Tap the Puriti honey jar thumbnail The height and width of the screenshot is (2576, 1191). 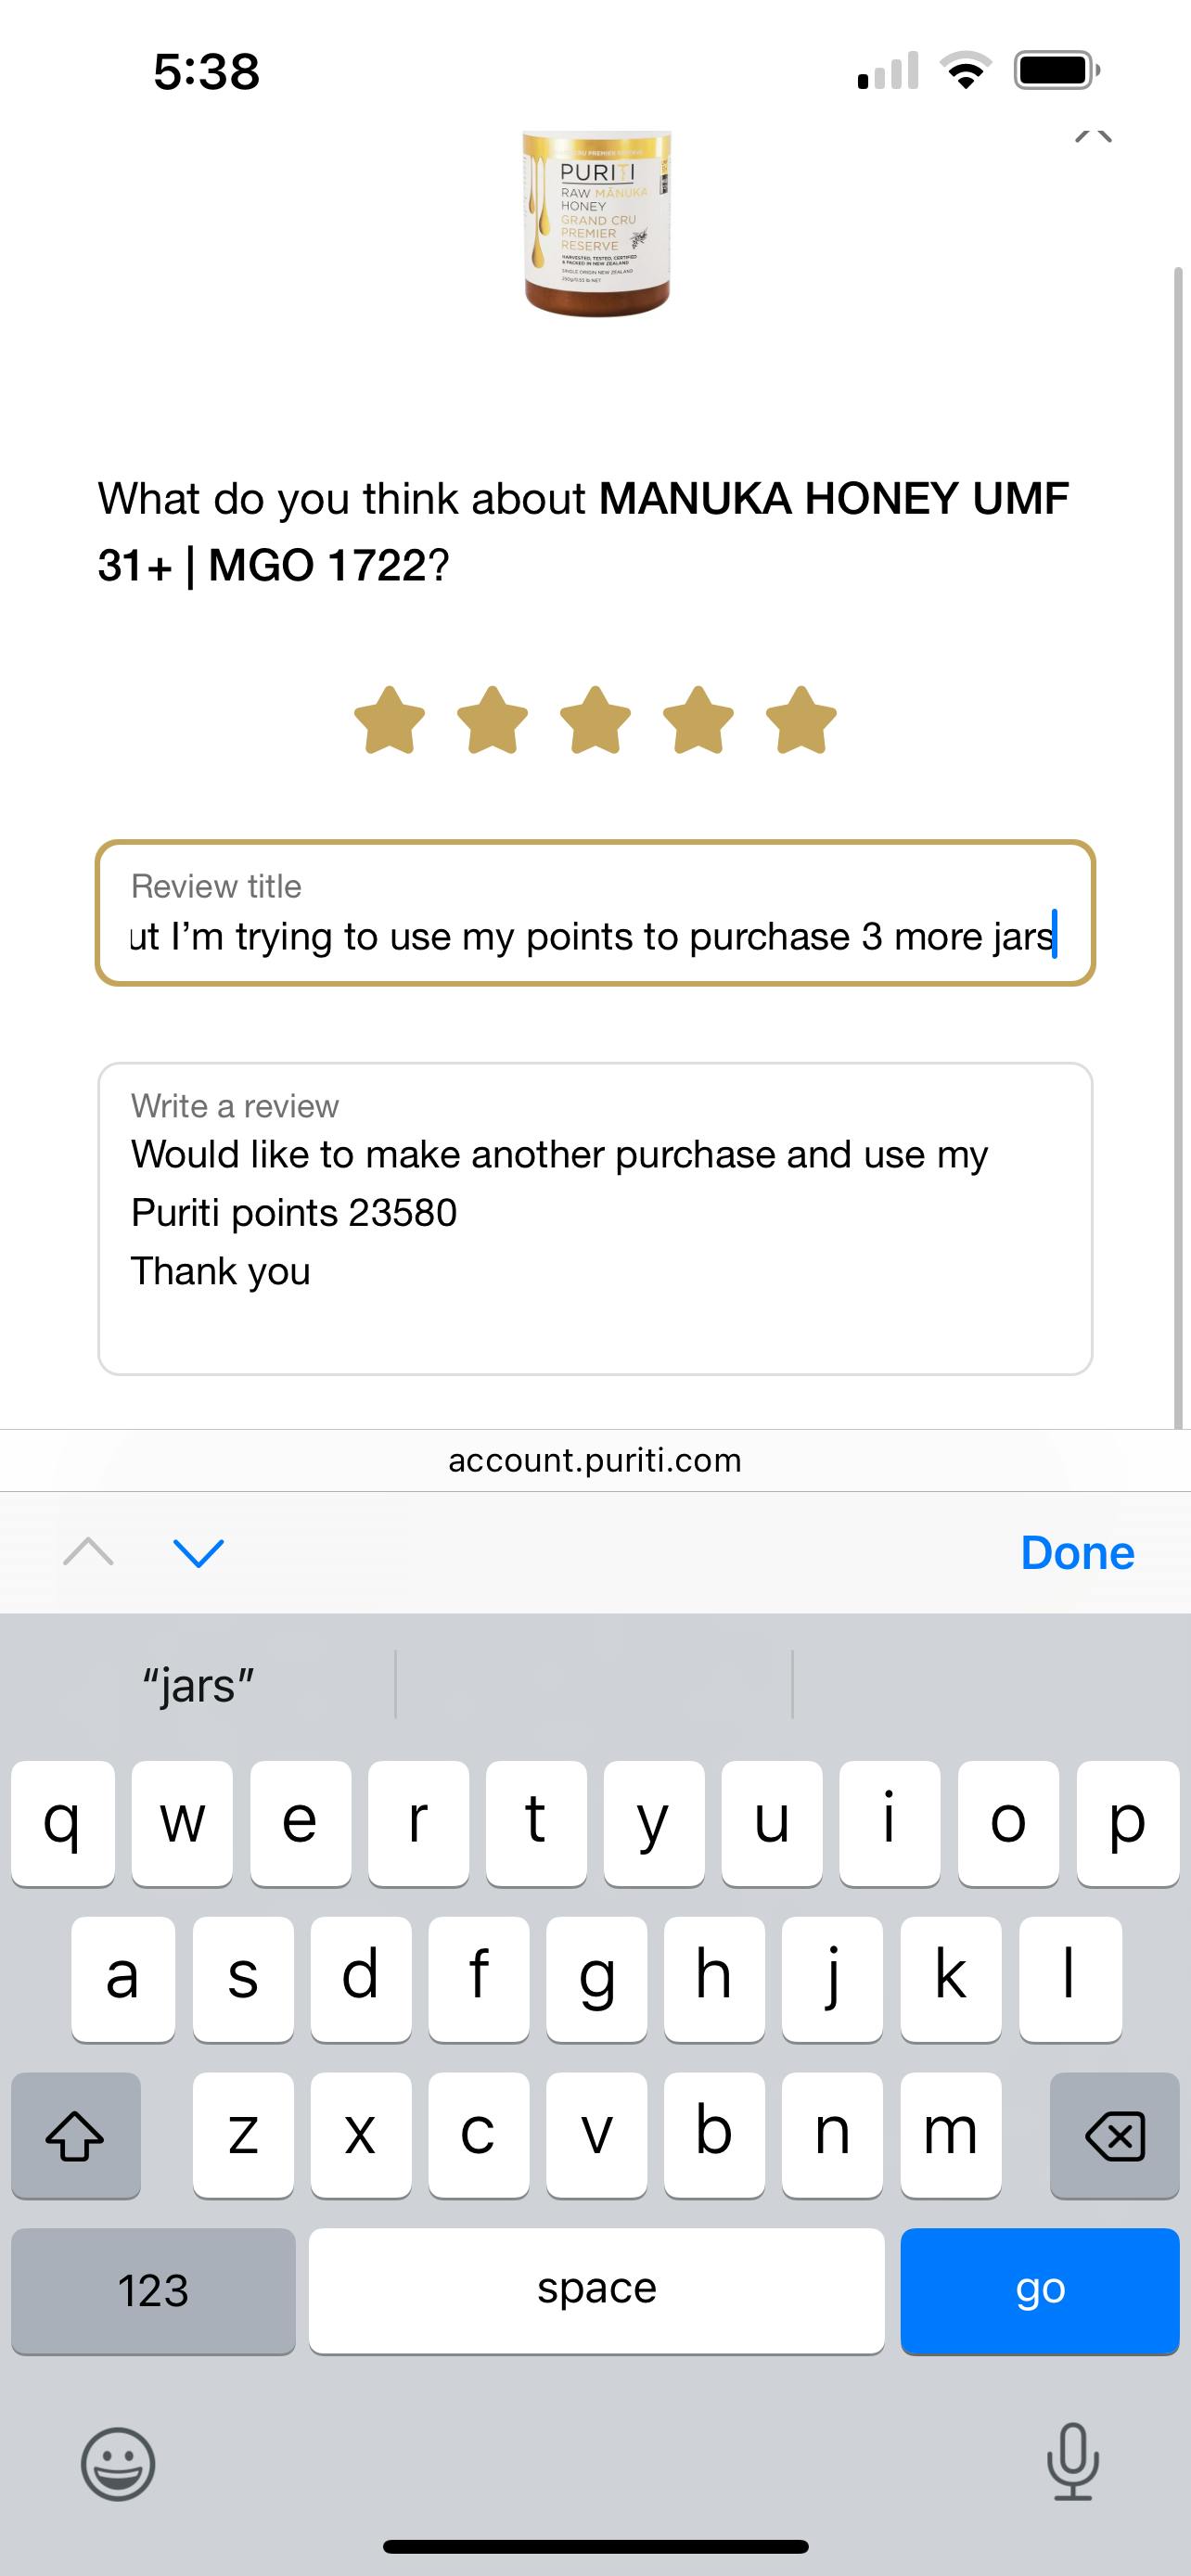(x=597, y=222)
